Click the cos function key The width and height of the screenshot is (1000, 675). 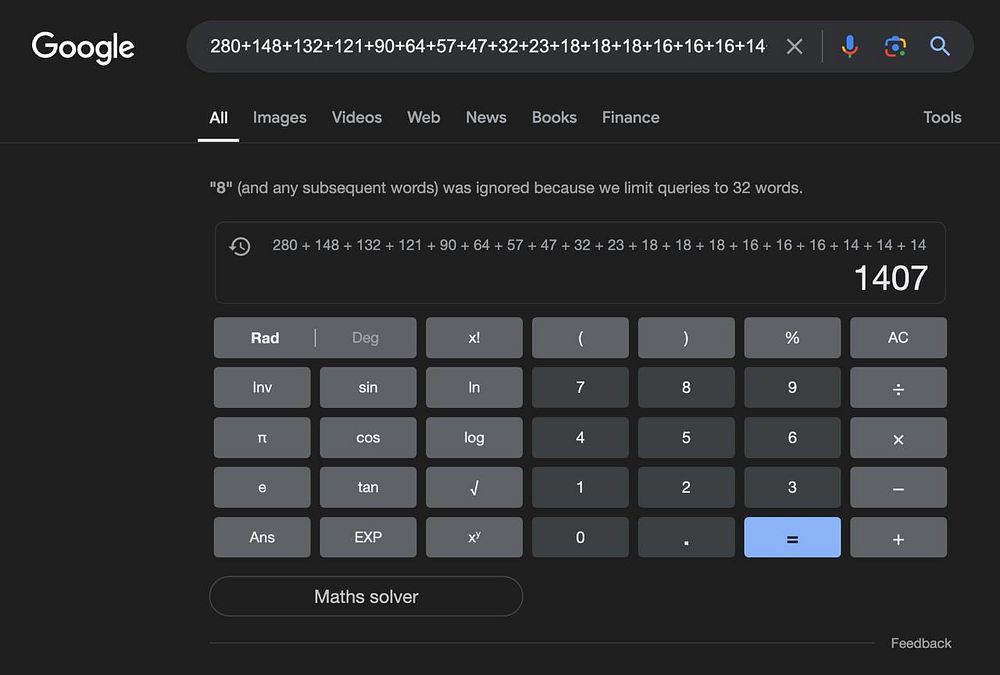tap(368, 438)
